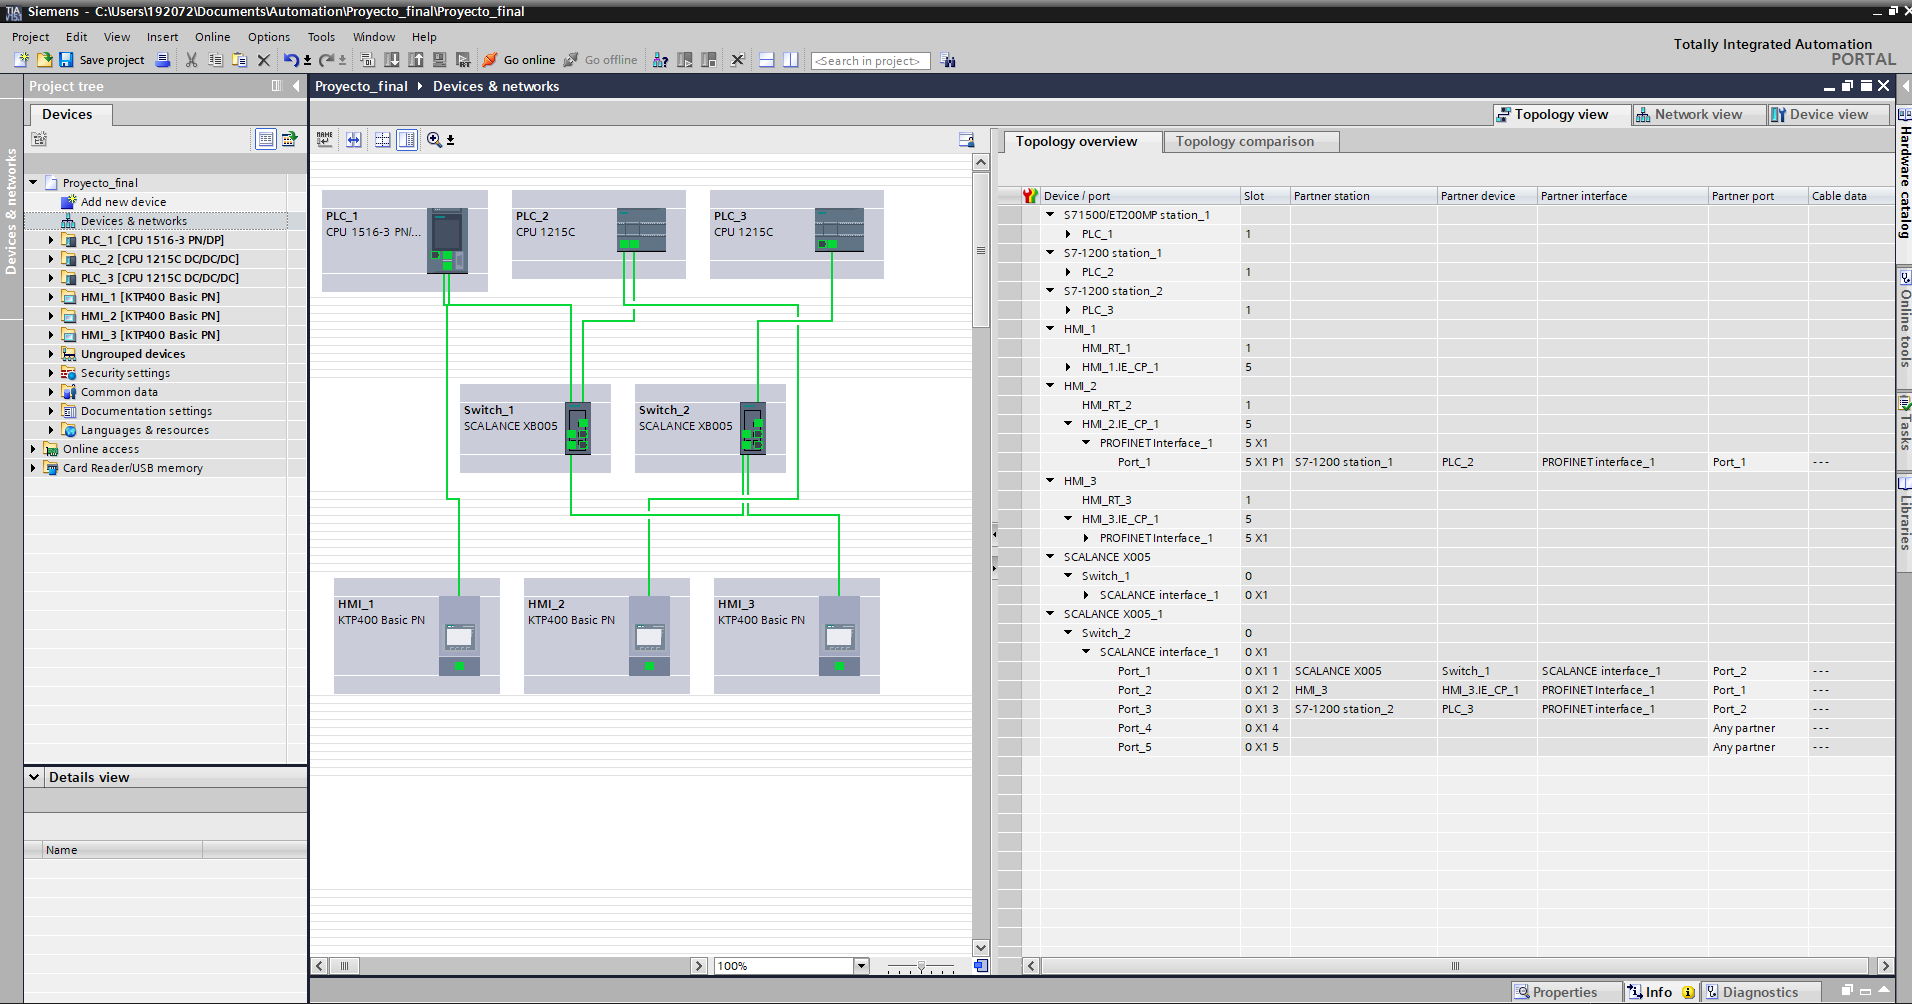
Task: Open the Options menu
Action: 269,37
